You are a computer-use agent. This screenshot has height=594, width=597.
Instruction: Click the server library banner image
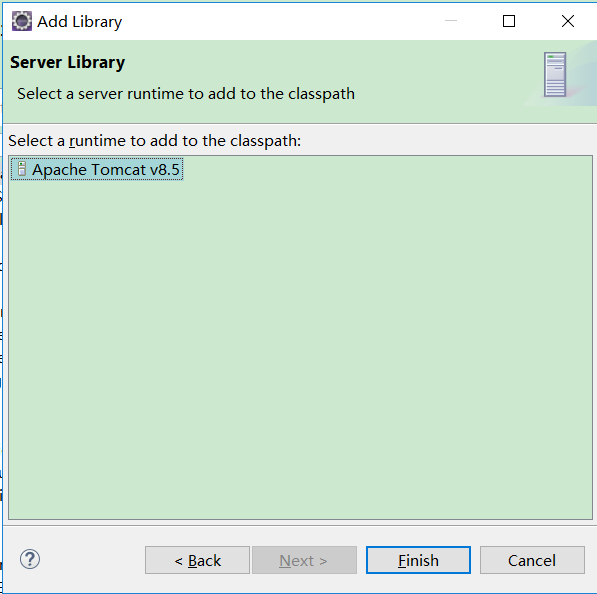tap(555, 74)
